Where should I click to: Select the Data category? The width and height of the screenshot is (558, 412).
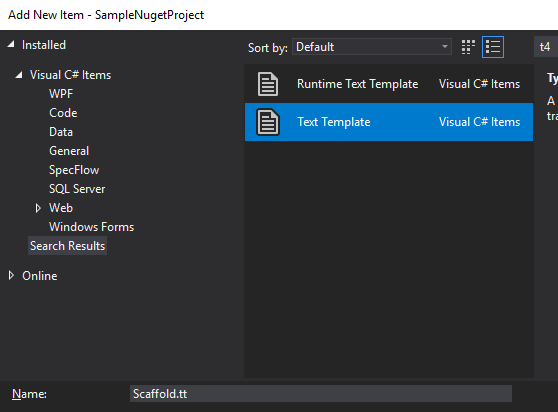(x=61, y=132)
